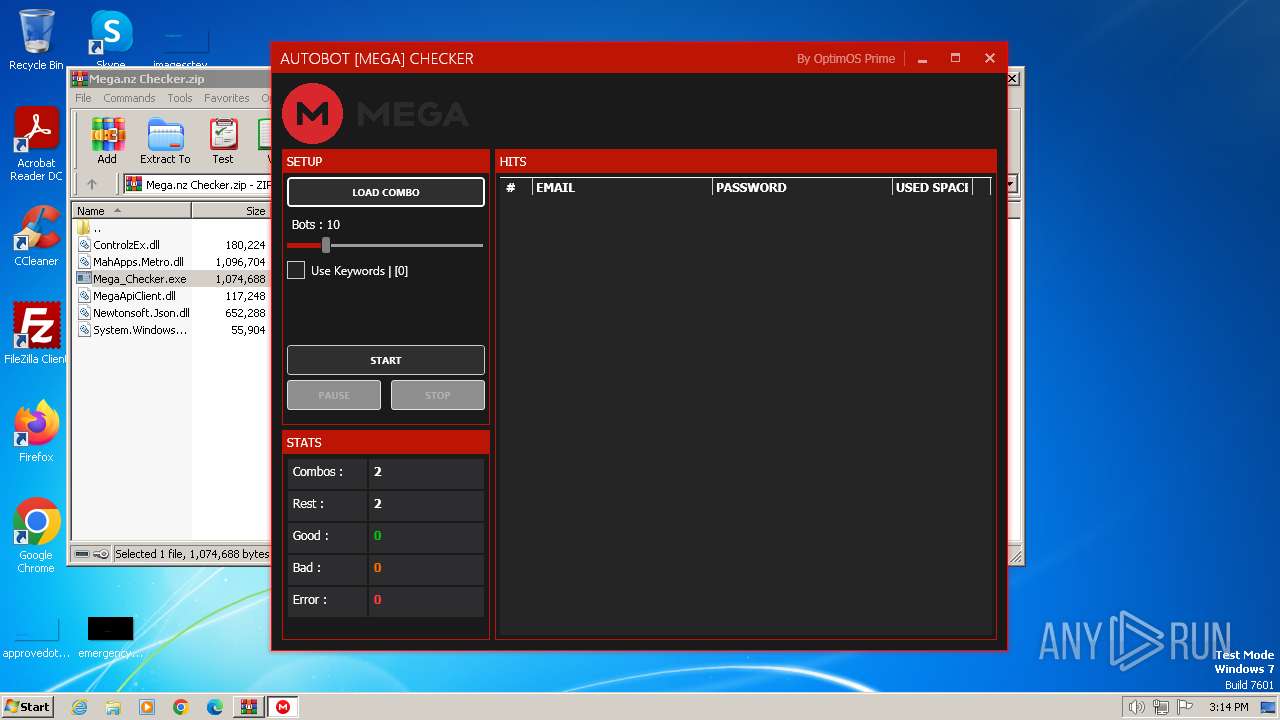Sort WinRAR list by Size column
Screen dimensions: 1280x720
coord(231,211)
